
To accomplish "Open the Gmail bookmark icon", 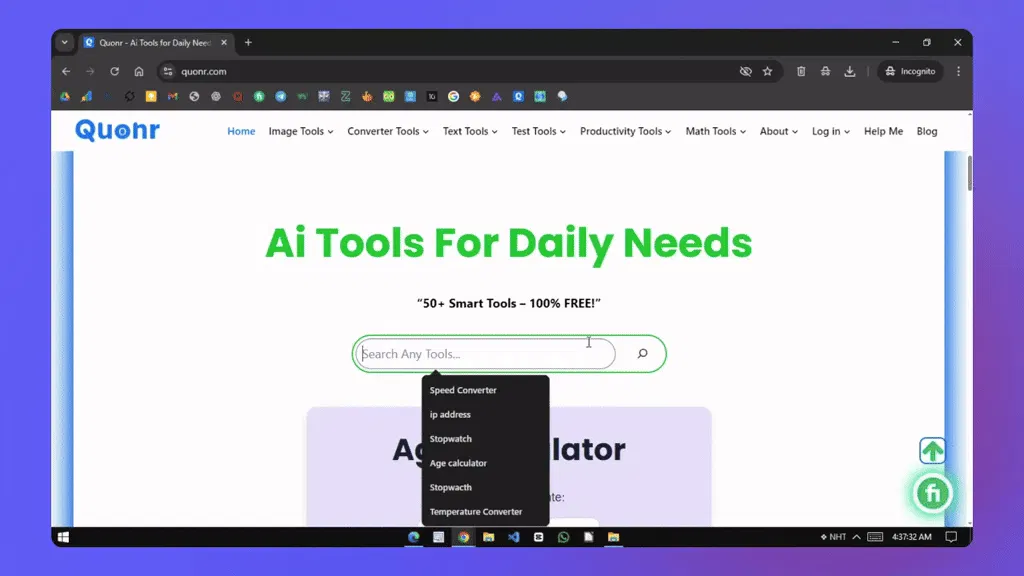I will coord(172,96).
